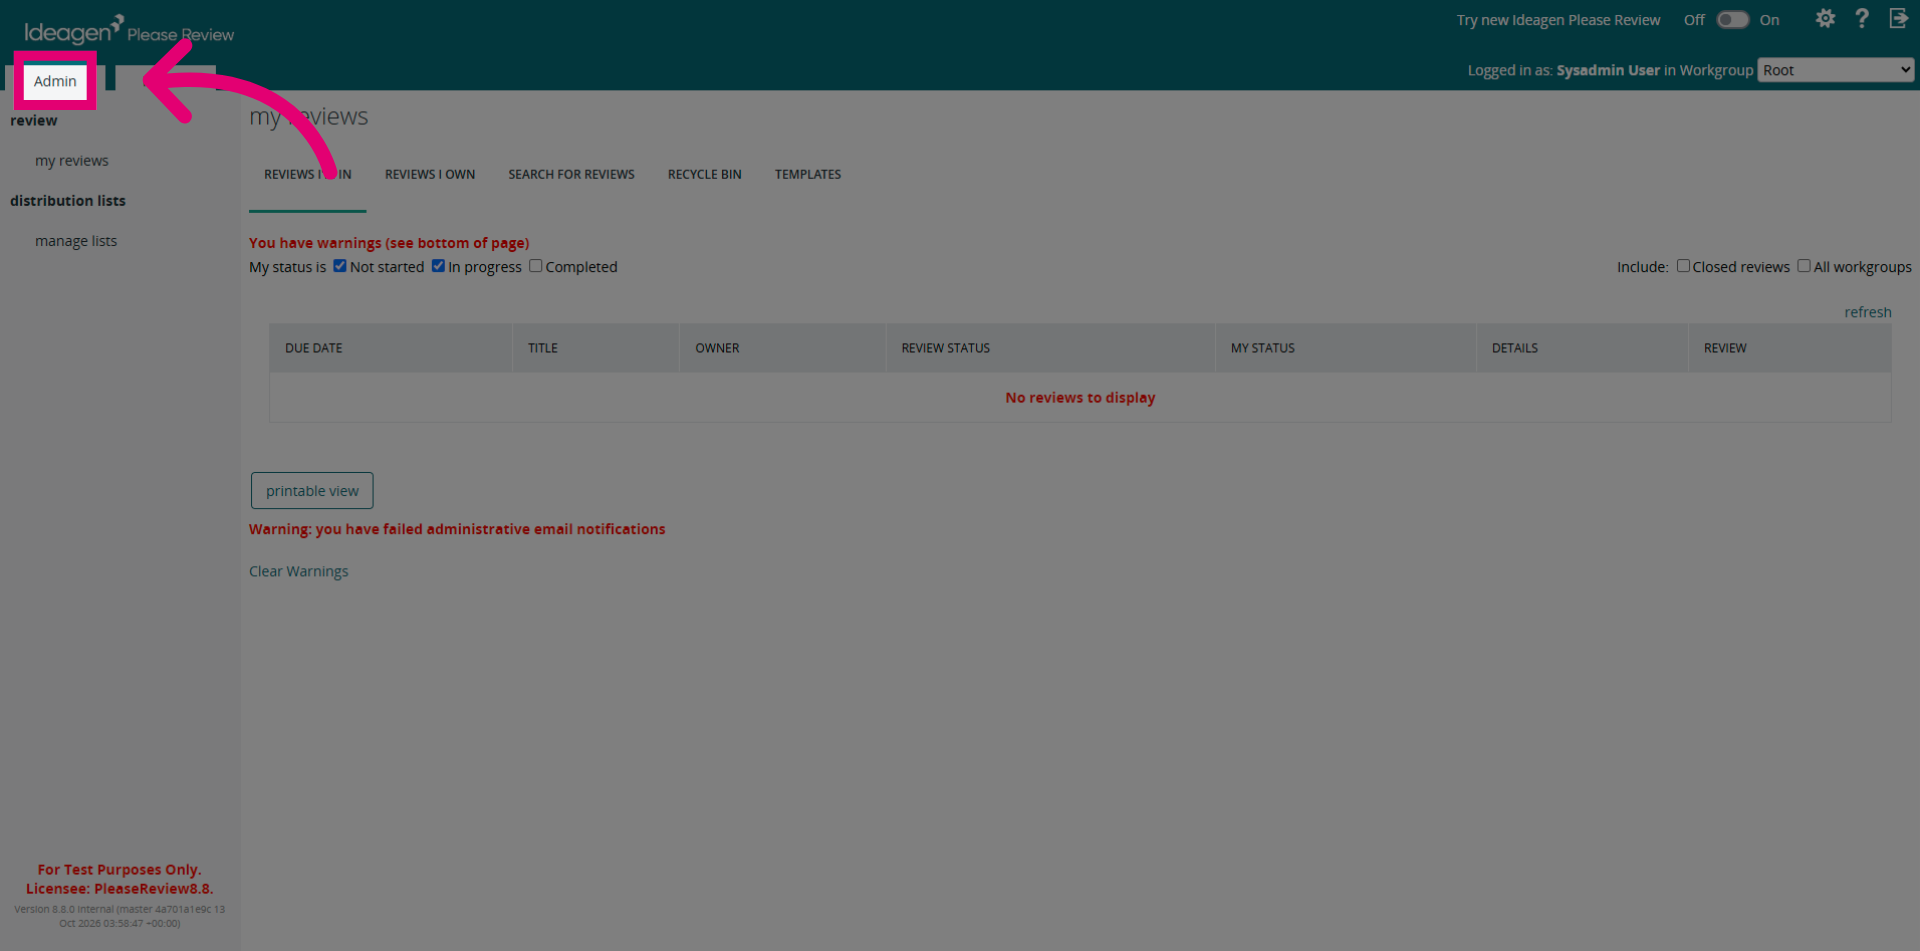Open the help question mark icon

point(1862,19)
